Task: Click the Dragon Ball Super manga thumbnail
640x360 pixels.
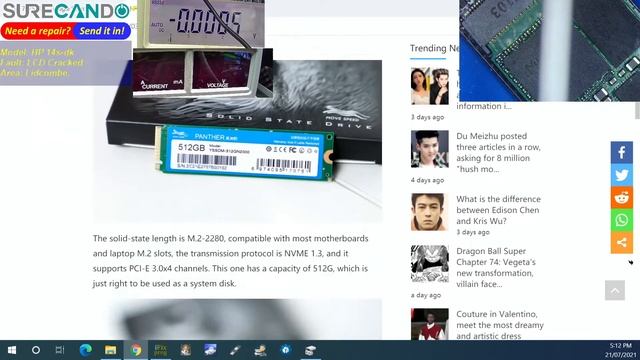Action: click(429, 264)
